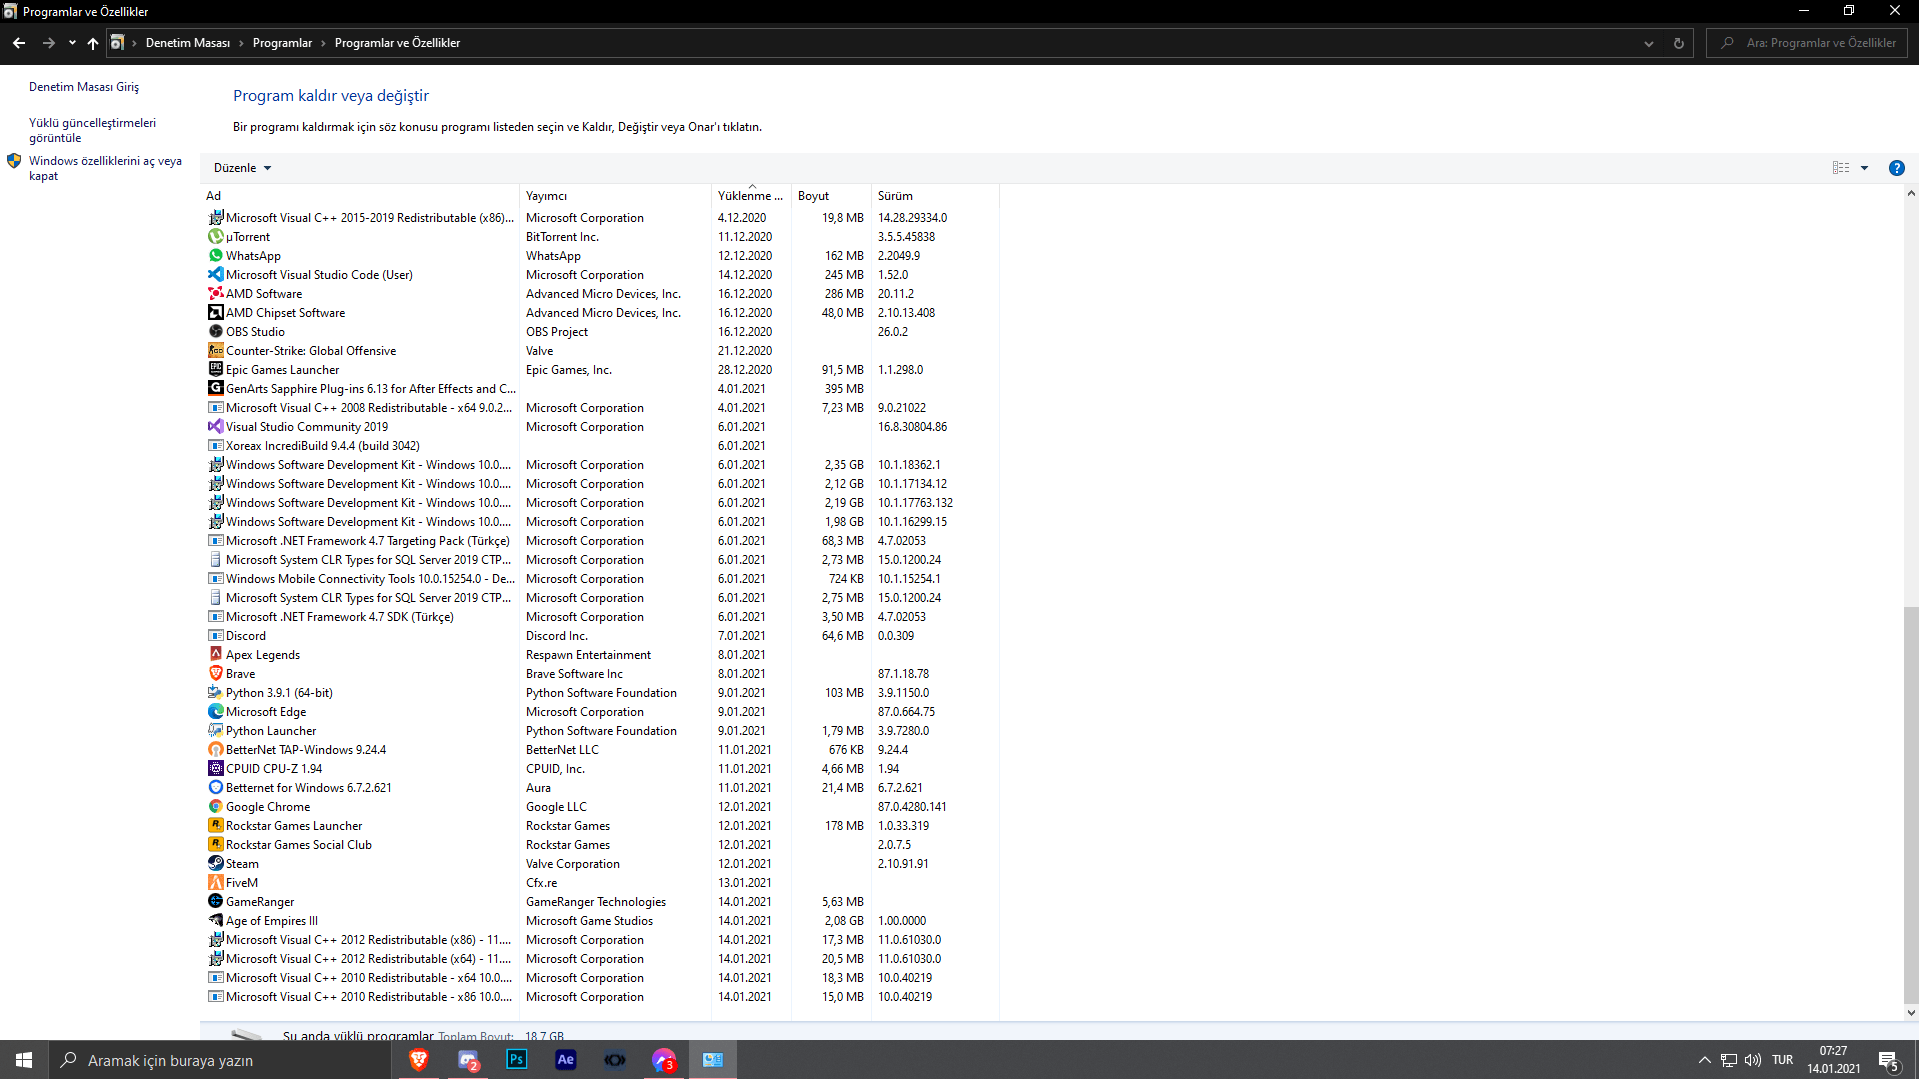Viewport: 1919px width, 1079px height.
Task: Click the Epic Games Launcher icon
Action: [x=215, y=370]
